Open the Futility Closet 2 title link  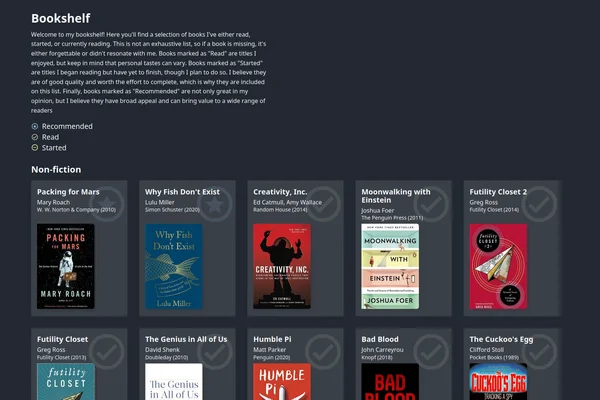coord(498,191)
